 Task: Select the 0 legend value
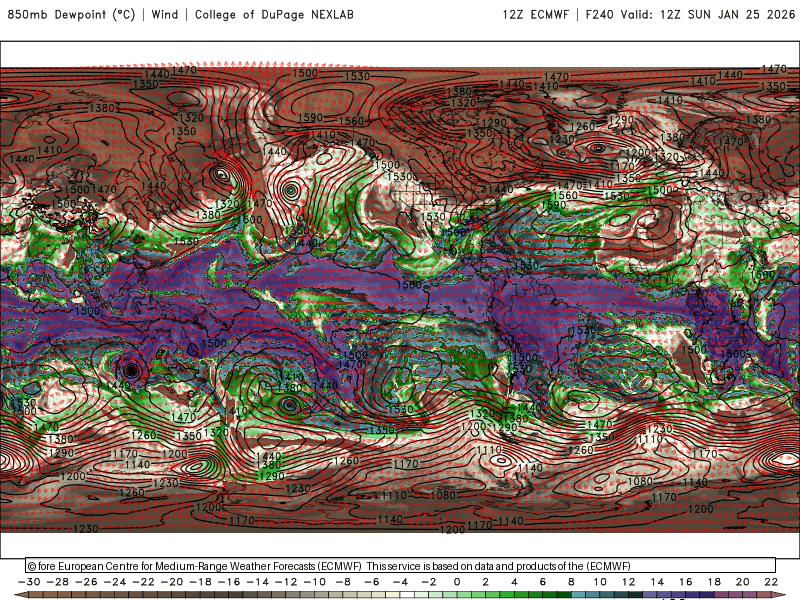point(457,582)
